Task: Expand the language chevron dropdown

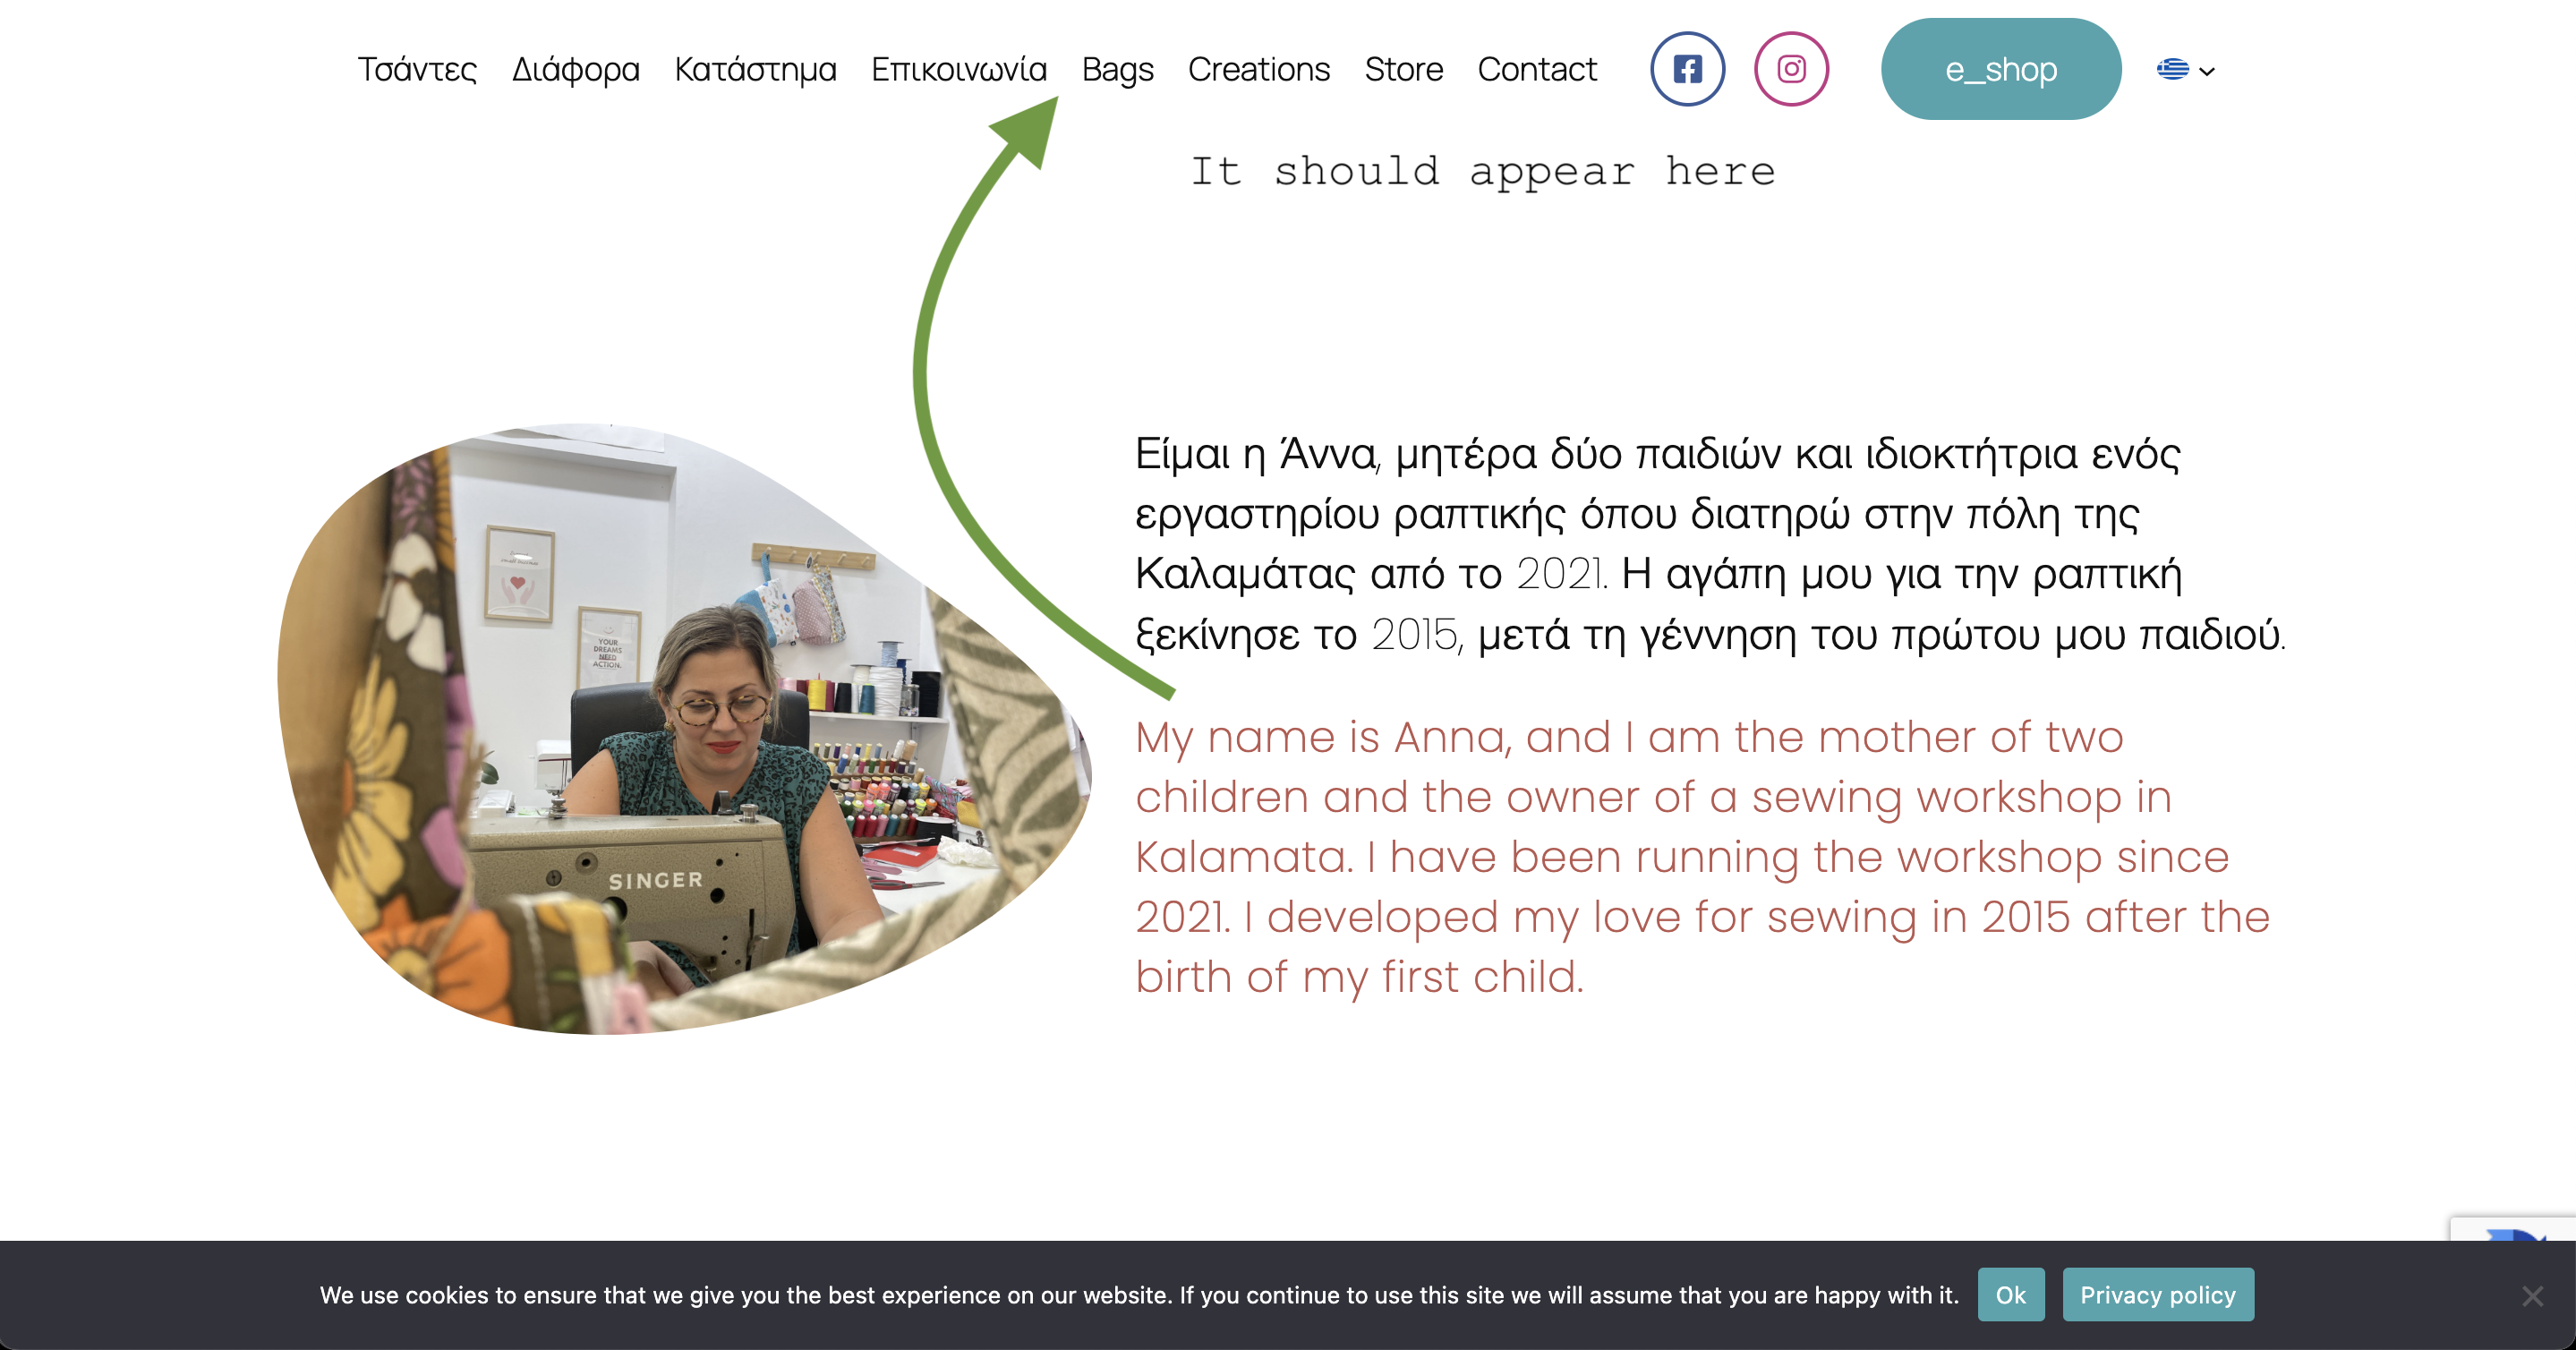Action: [2207, 71]
